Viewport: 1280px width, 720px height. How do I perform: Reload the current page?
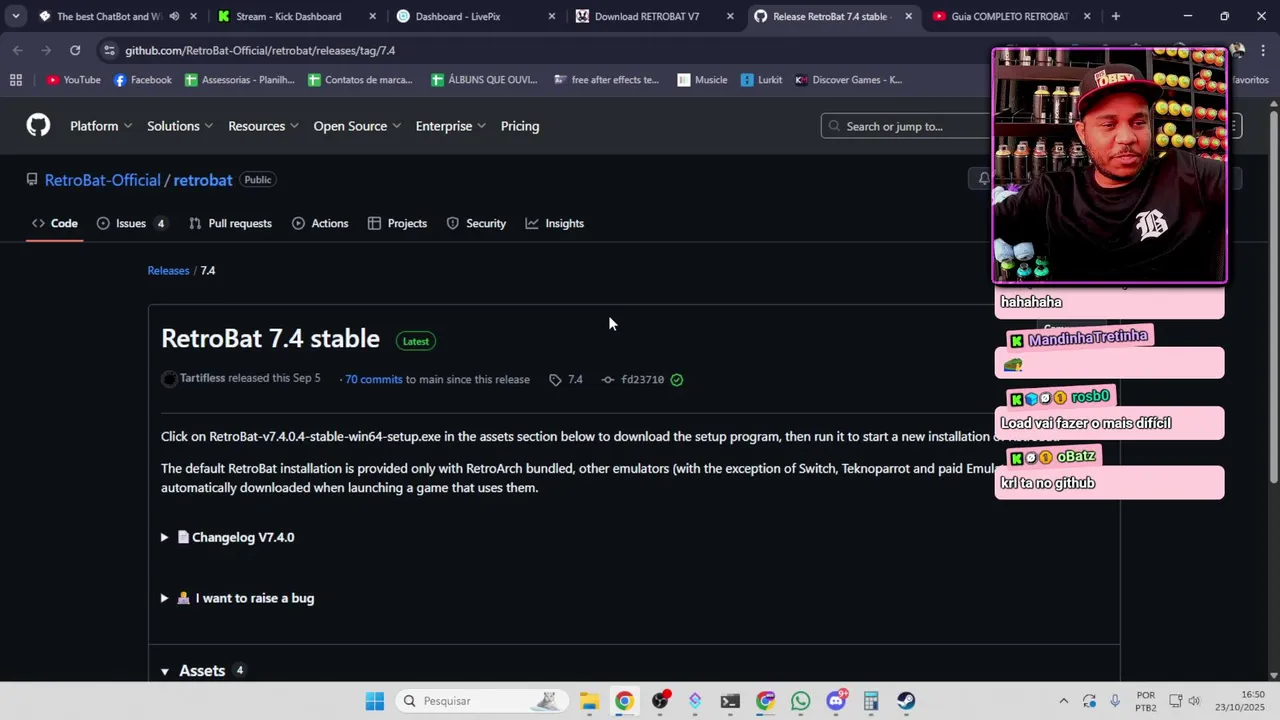click(x=75, y=50)
